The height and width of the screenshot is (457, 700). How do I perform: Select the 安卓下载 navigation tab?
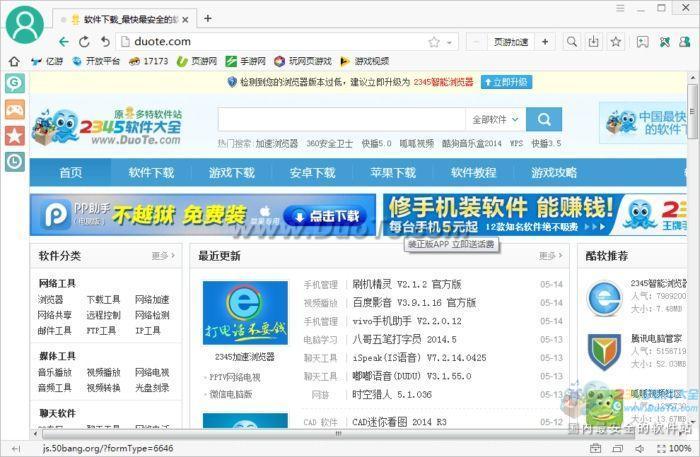(x=312, y=172)
